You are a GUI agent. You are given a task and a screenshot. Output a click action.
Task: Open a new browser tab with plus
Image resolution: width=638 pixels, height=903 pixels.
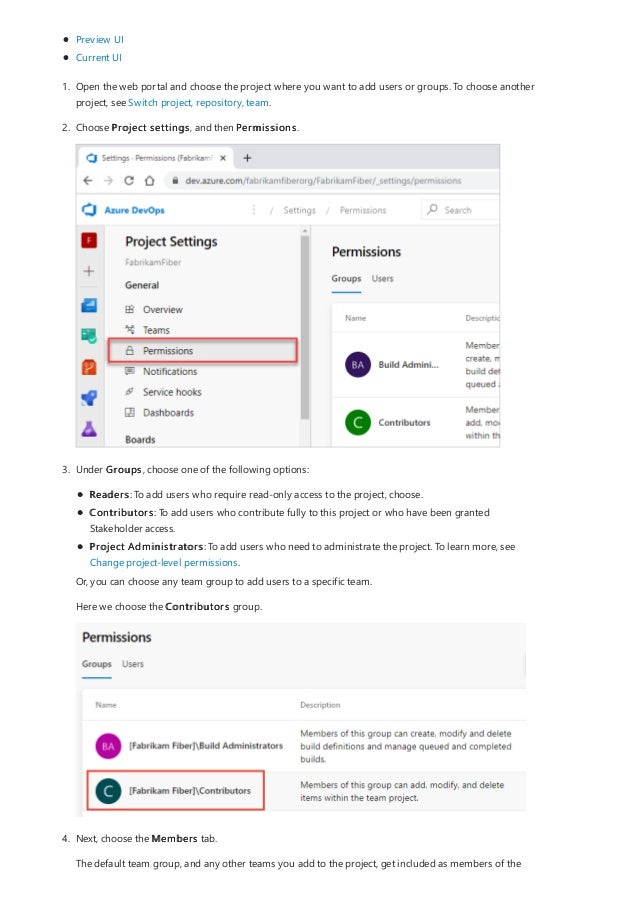coord(247,158)
